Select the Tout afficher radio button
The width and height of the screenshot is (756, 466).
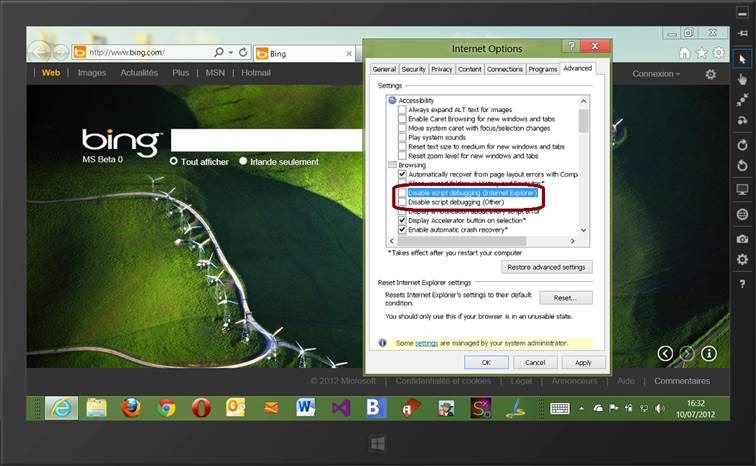(174, 161)
